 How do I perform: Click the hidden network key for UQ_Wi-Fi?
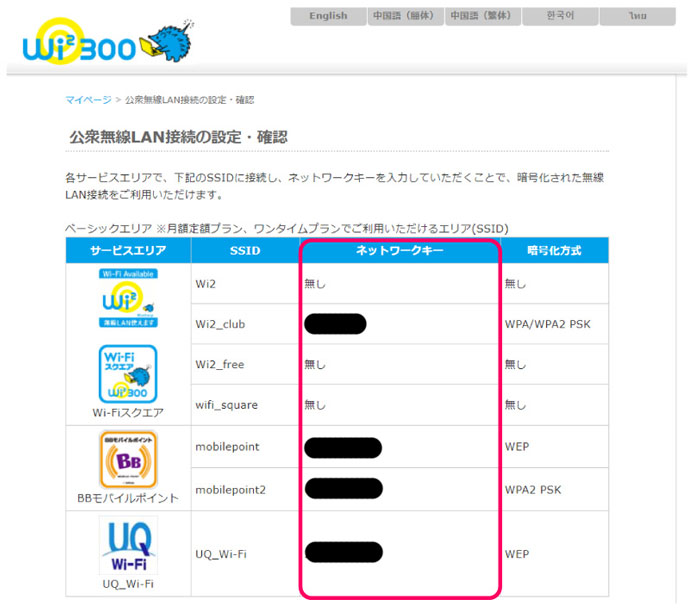point(343,552)
